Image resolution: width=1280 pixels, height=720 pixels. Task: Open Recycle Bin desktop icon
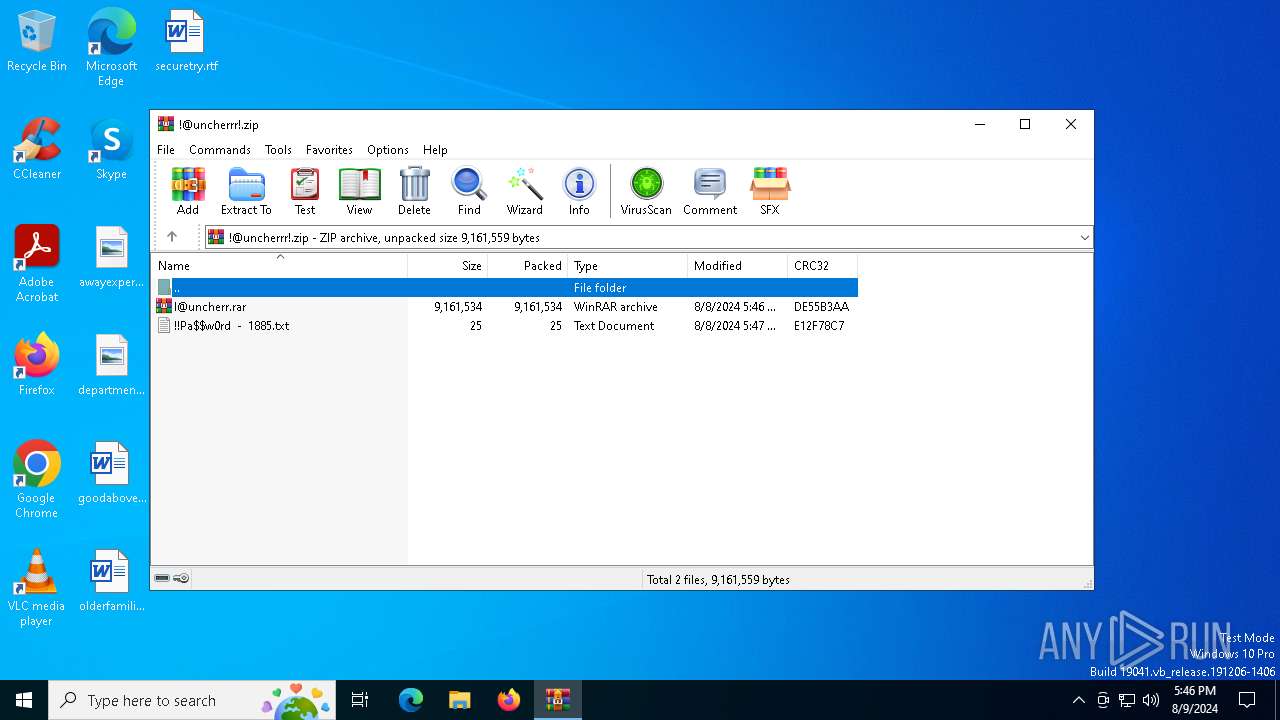point(37,42)
